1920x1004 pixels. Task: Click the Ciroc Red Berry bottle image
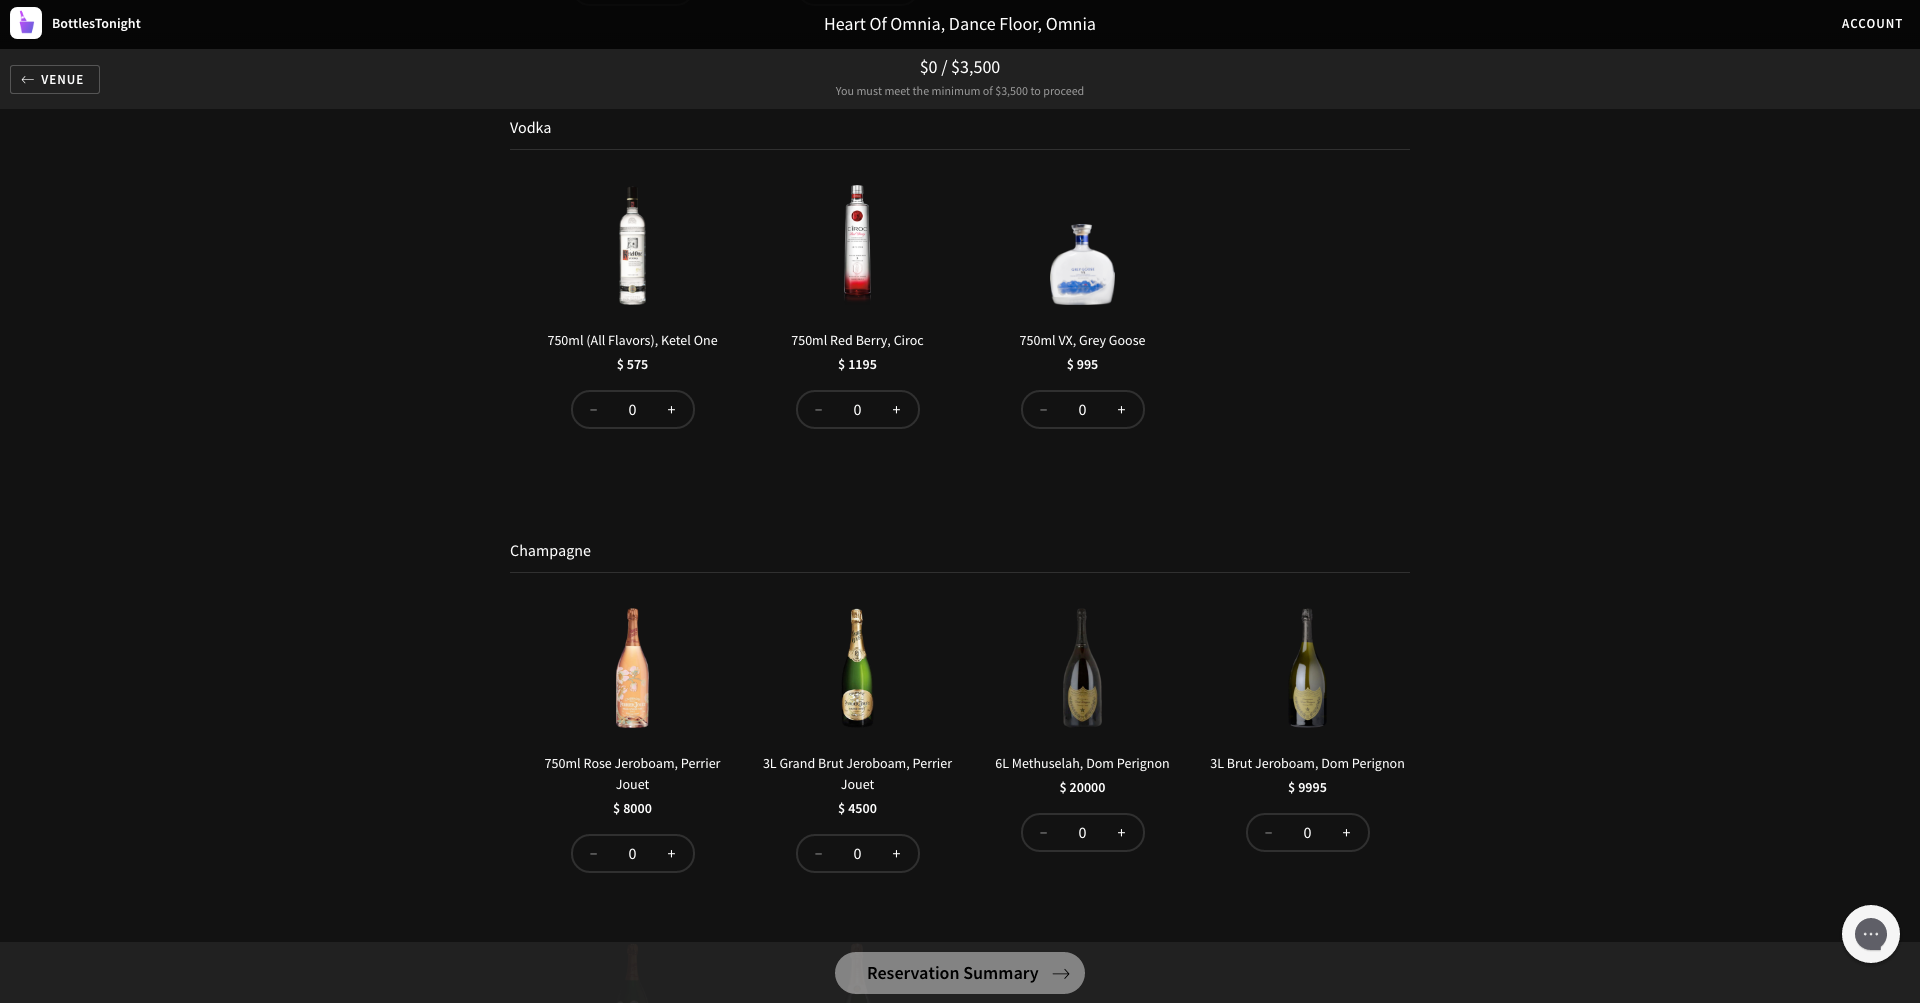[x=856, y=242]
